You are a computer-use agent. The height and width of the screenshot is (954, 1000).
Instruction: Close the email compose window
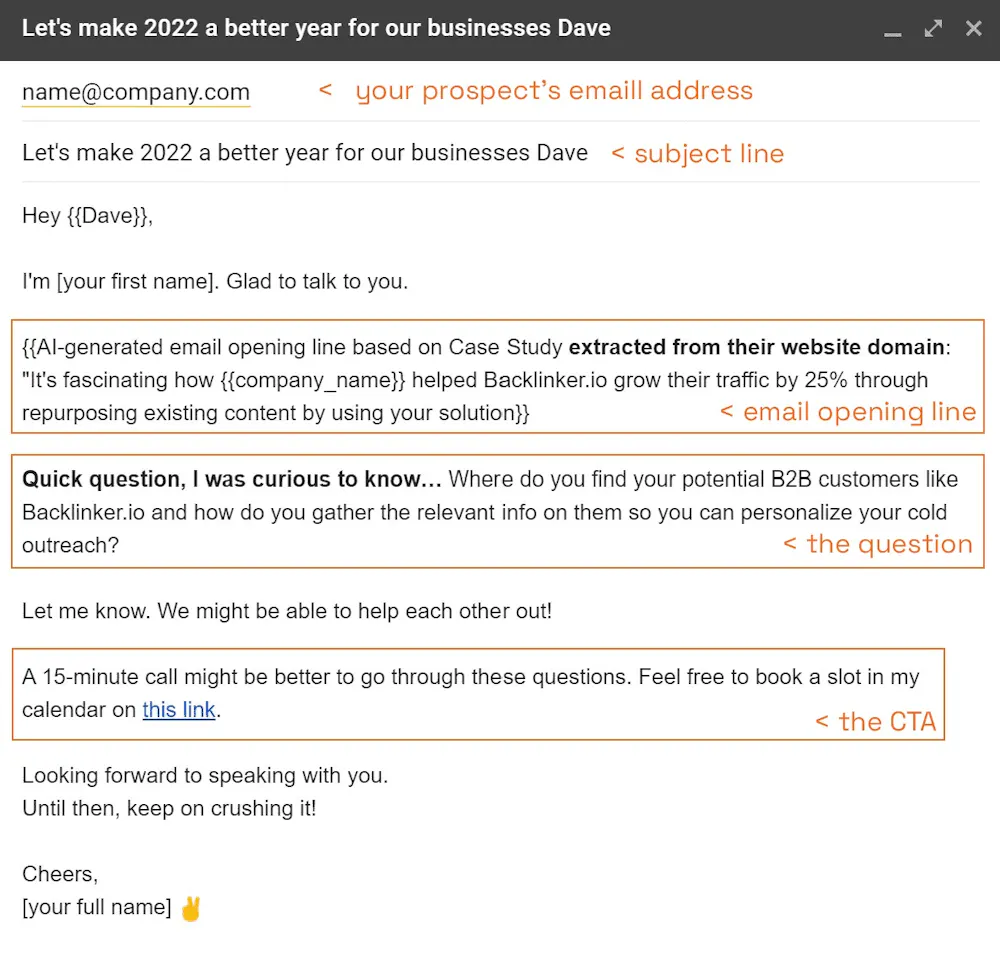point(973,28)
